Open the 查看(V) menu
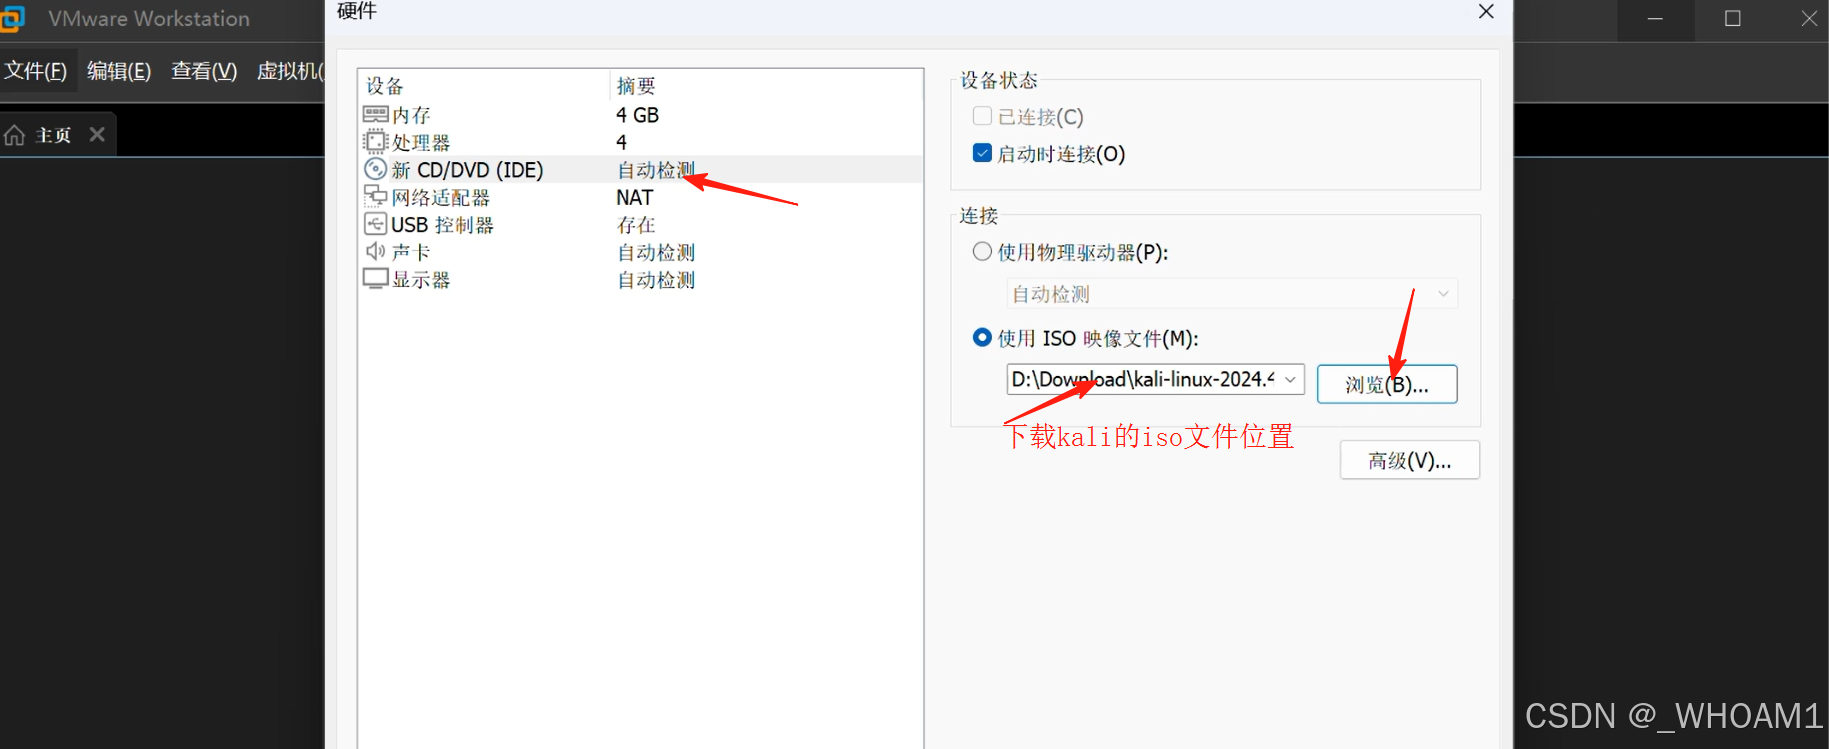The width and height of the screenshot is (1829, 749). click(204, 71)
